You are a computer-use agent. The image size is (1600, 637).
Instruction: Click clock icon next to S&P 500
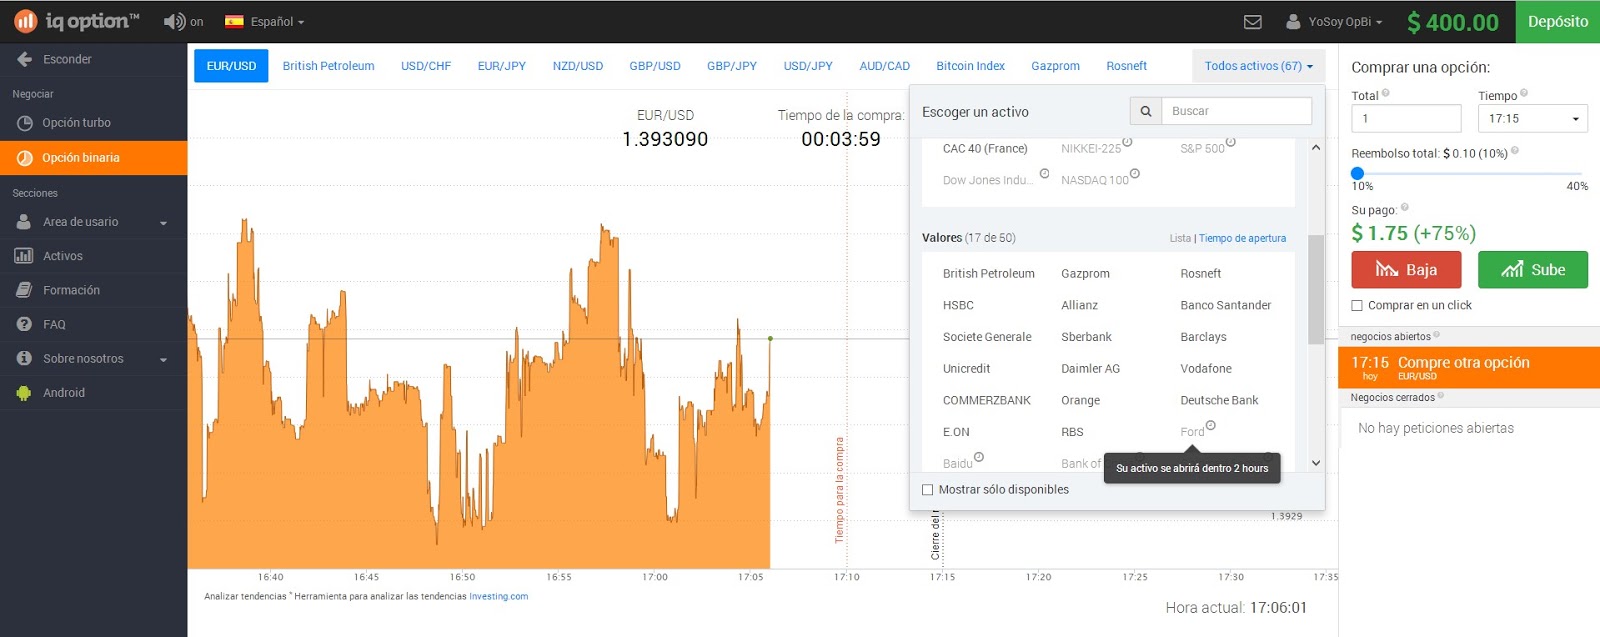click(x=1230, y=142)
